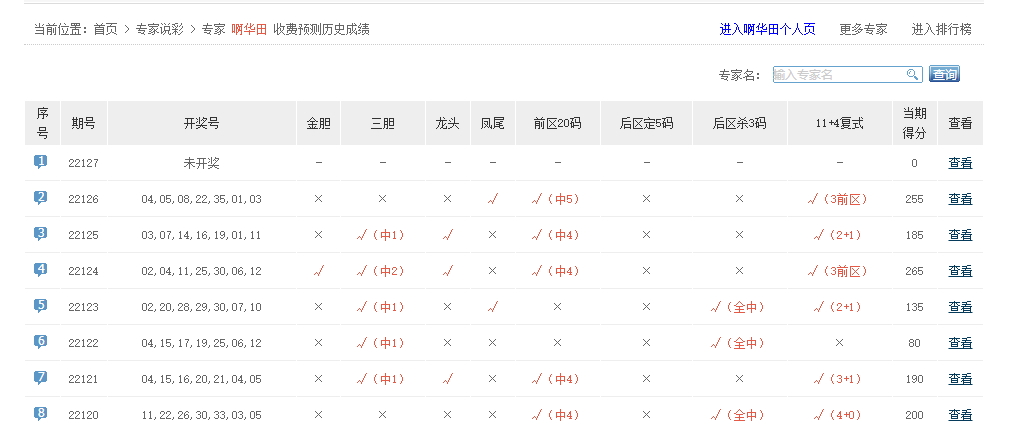Viewport: 1010px width, 432px height.
Task: Click the row 4 sequence number badge
Action: (41, 269)
